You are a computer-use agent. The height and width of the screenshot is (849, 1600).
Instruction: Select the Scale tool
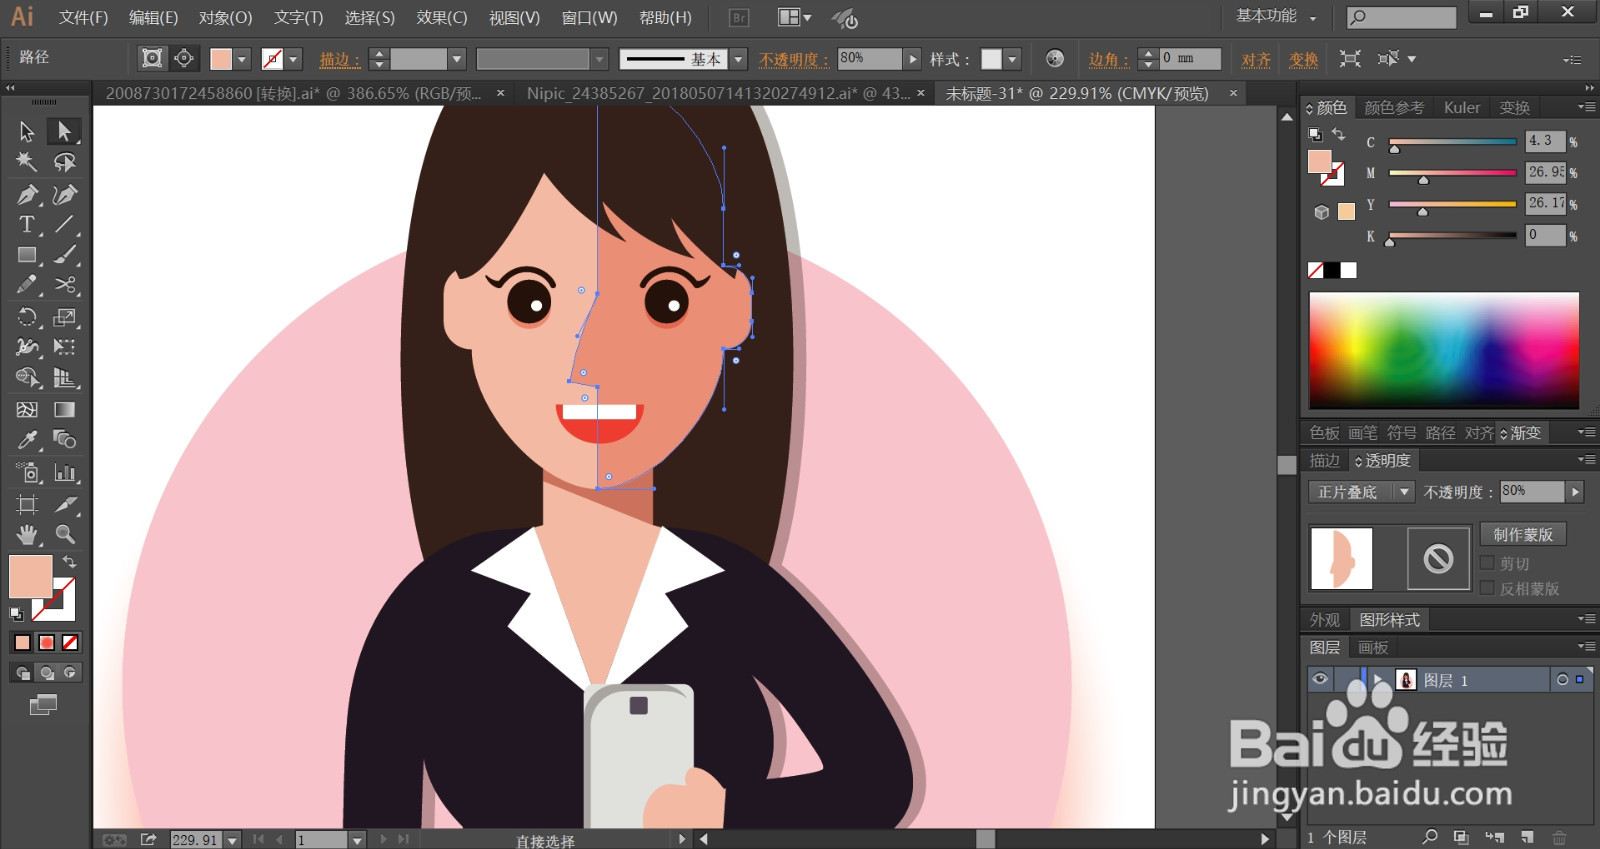coord(65,317)
